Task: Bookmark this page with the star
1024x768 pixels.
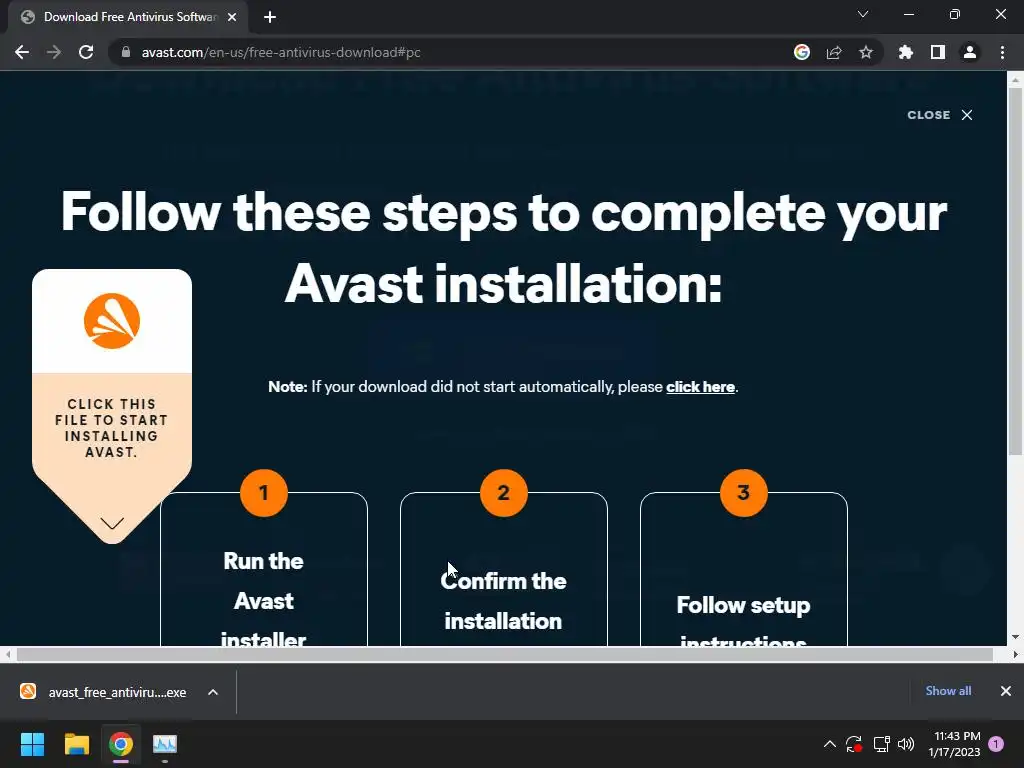Action: pyautogui.click(x=866, y=52)
